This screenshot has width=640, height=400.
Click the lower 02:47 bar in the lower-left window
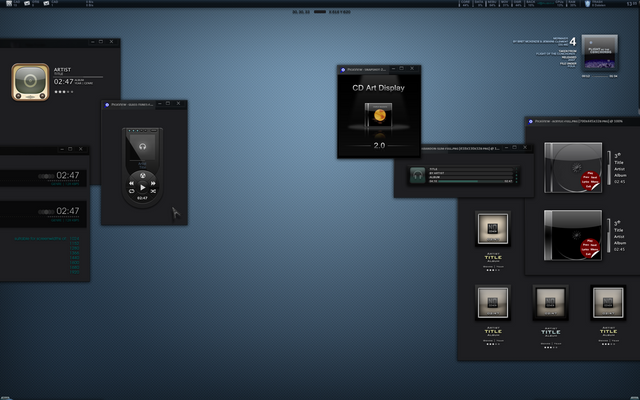coord(43,213)
